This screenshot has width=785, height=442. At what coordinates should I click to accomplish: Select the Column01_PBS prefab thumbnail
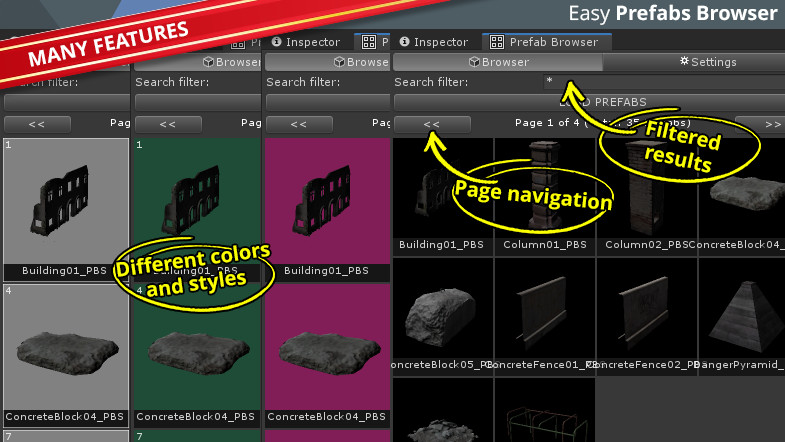pos(545,189)
